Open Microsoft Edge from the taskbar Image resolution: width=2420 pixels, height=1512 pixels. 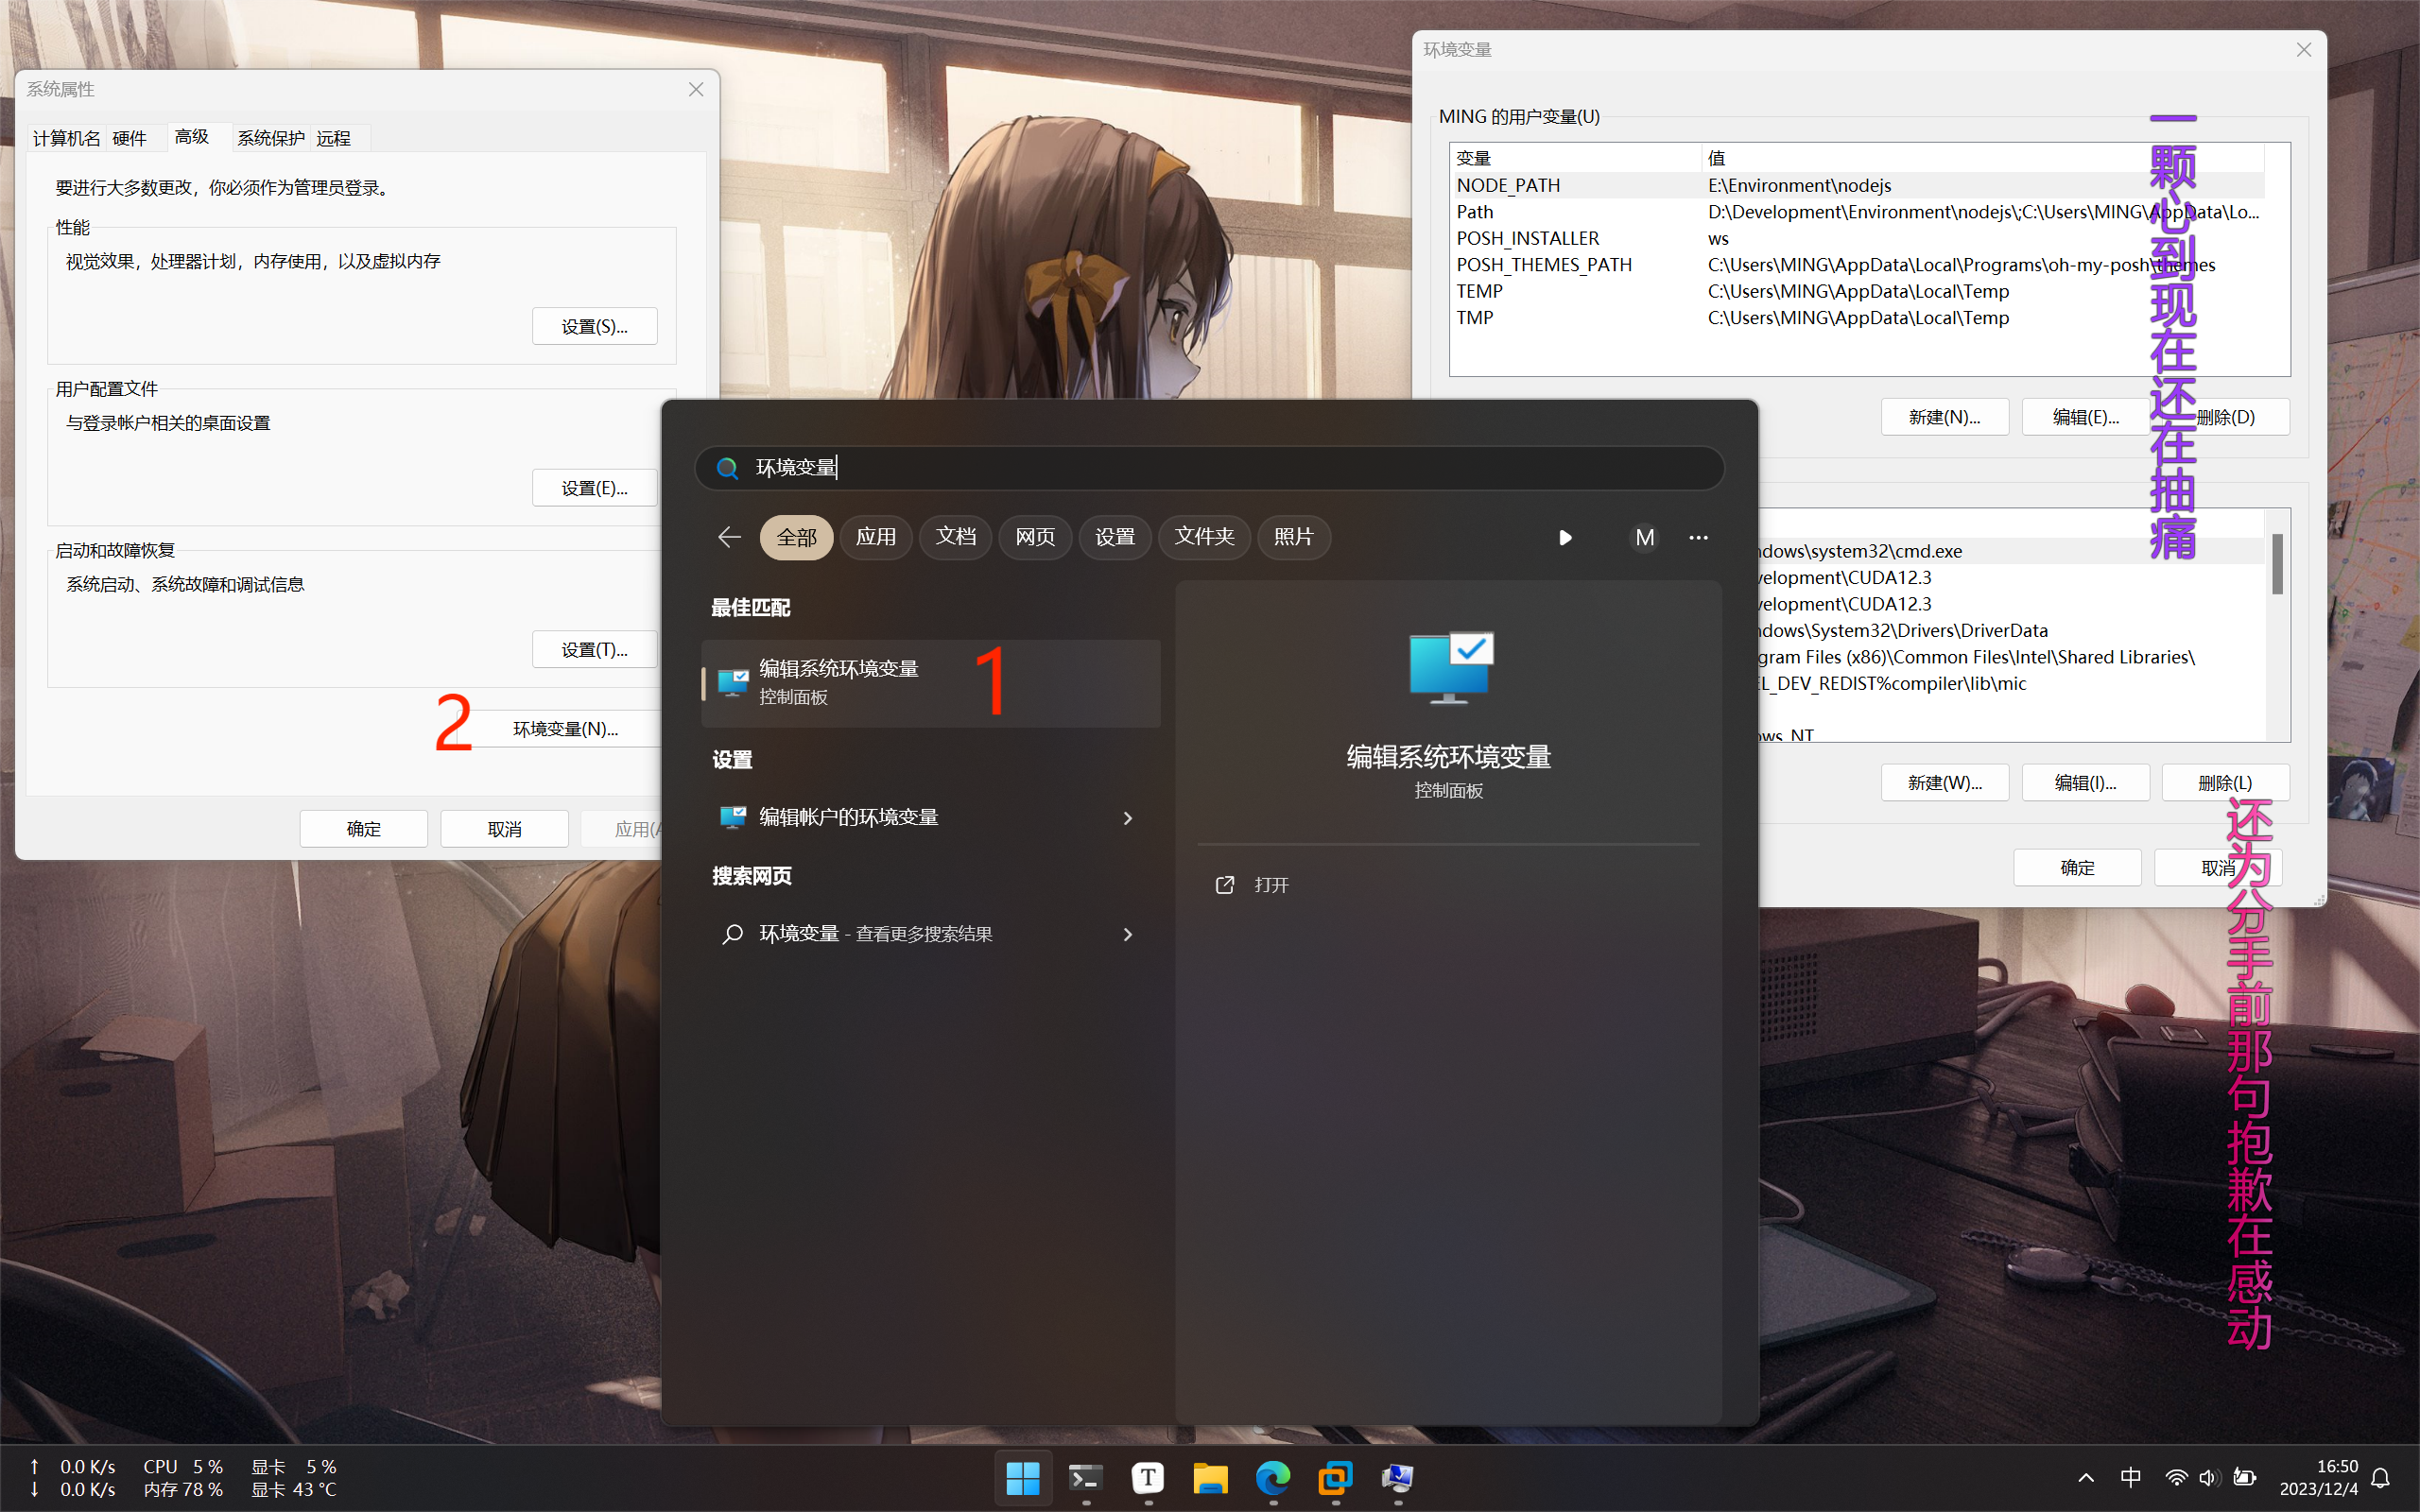click(1272, 1477)
